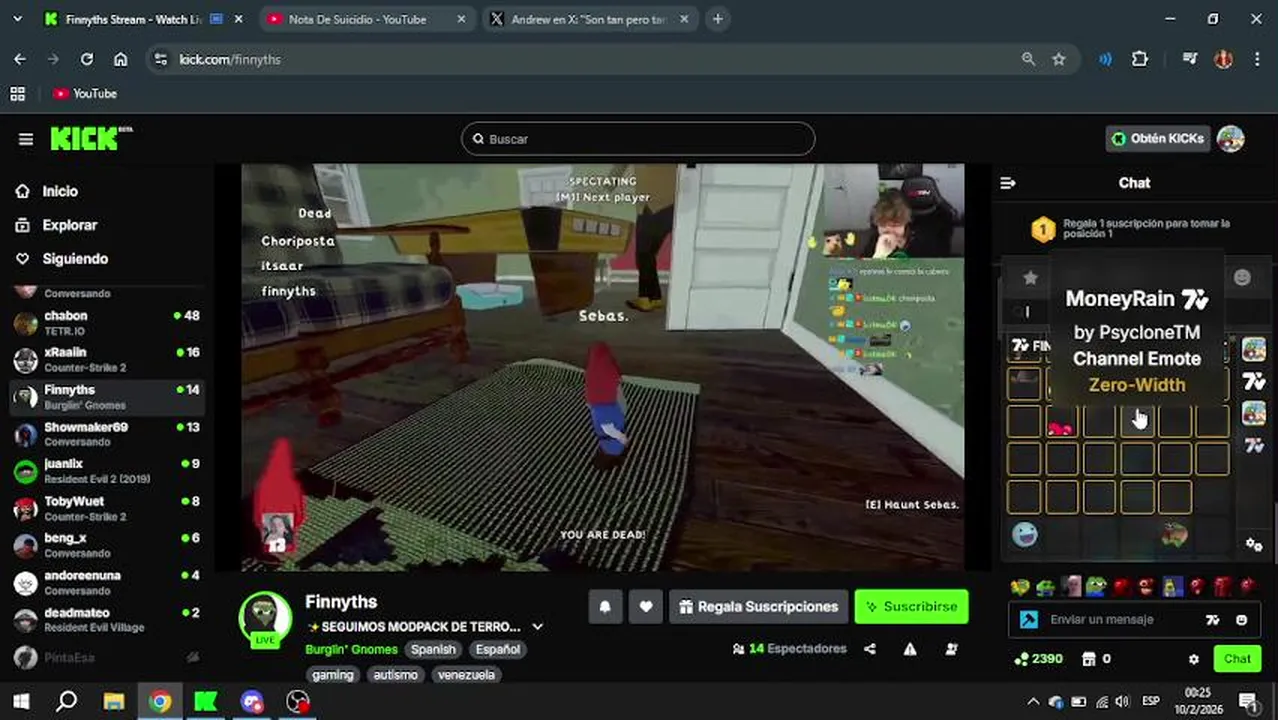Follow Finnyths with the heart icon
This screenshot has width=1278, height=720.
coord(646,607)
